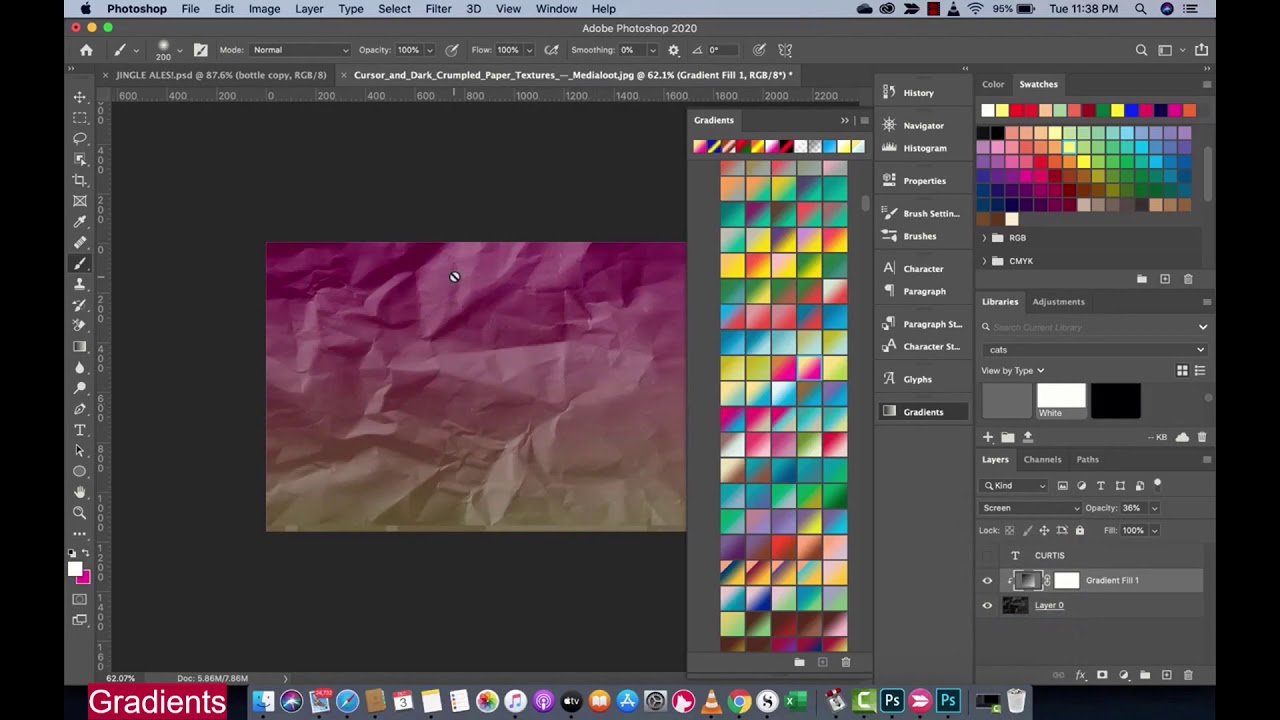Open the History panel
This screenshot has width=1280, height=720.
click(918, 93)
